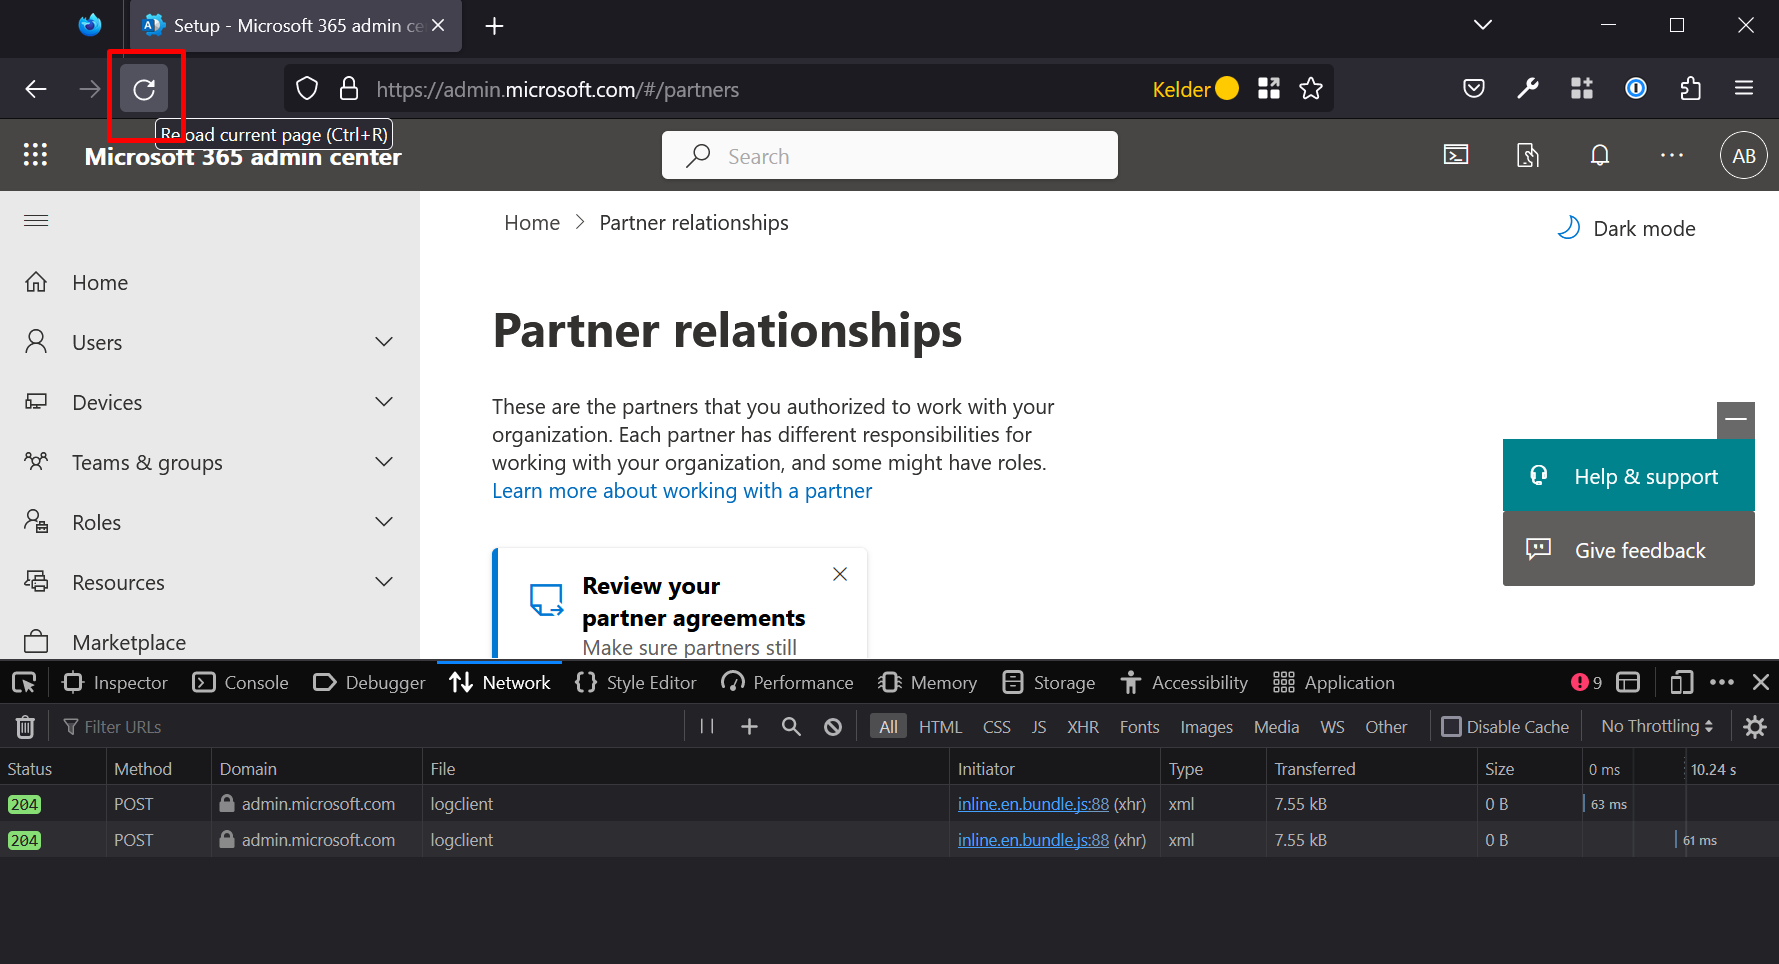Filter network by Images
The width and height of the screenshot is (1779, 964).
[1206, 727]
